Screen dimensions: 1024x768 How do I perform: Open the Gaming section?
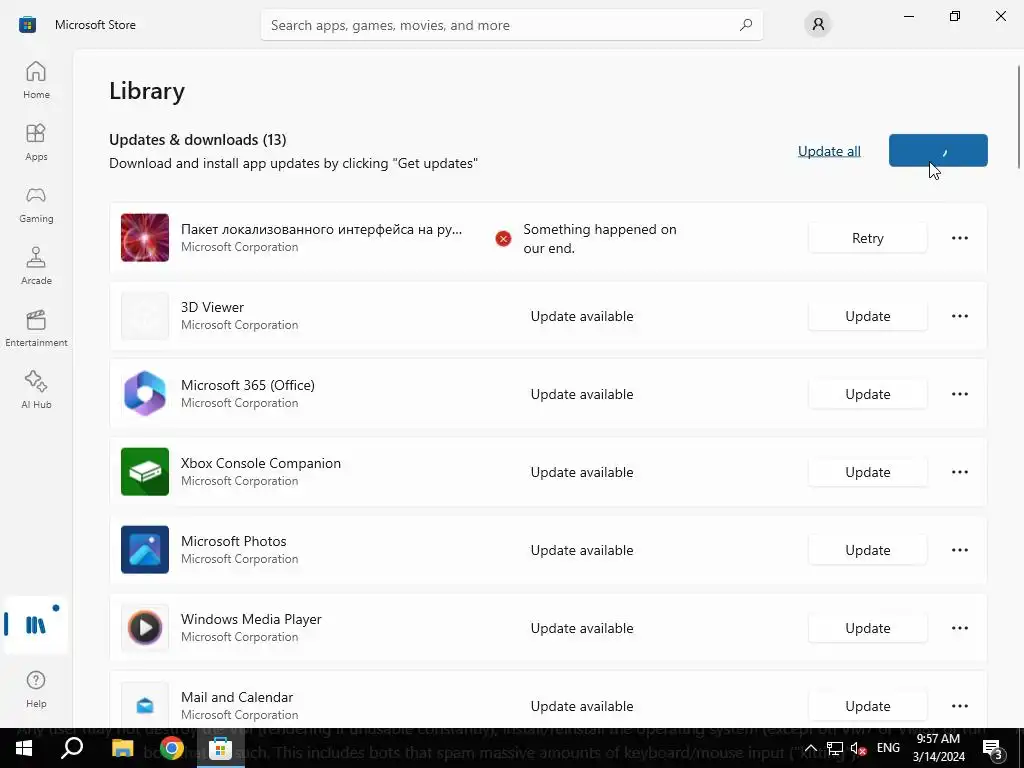(x=36, y=204)
